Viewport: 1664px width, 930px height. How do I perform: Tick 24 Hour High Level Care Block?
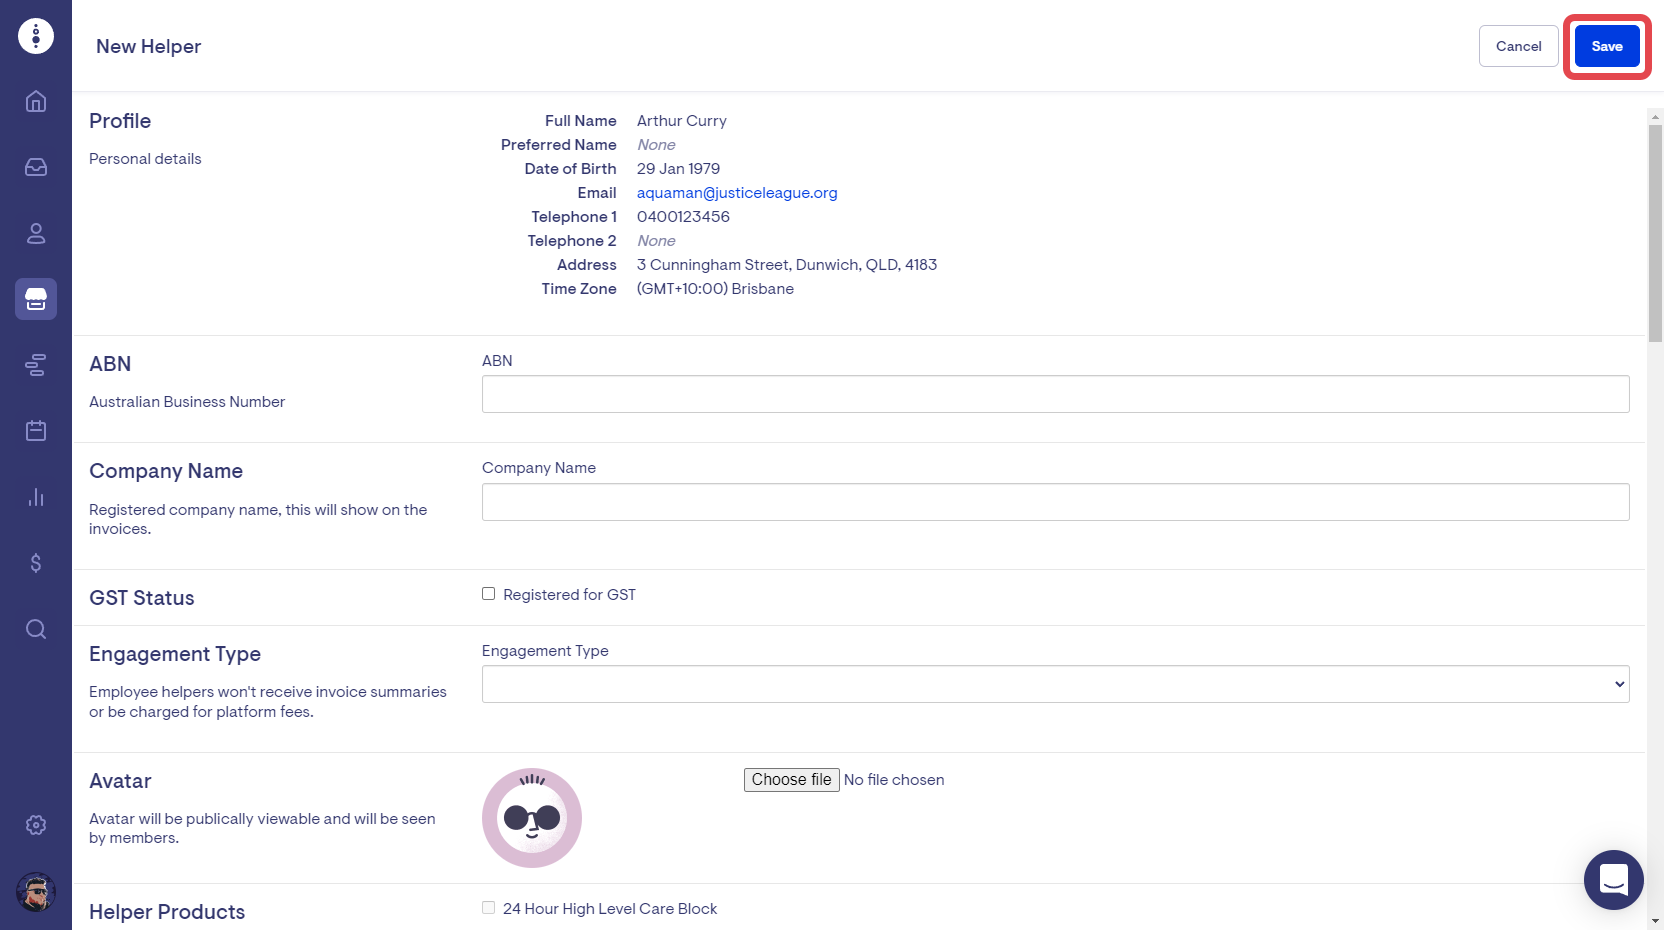[x=489, y=908]
